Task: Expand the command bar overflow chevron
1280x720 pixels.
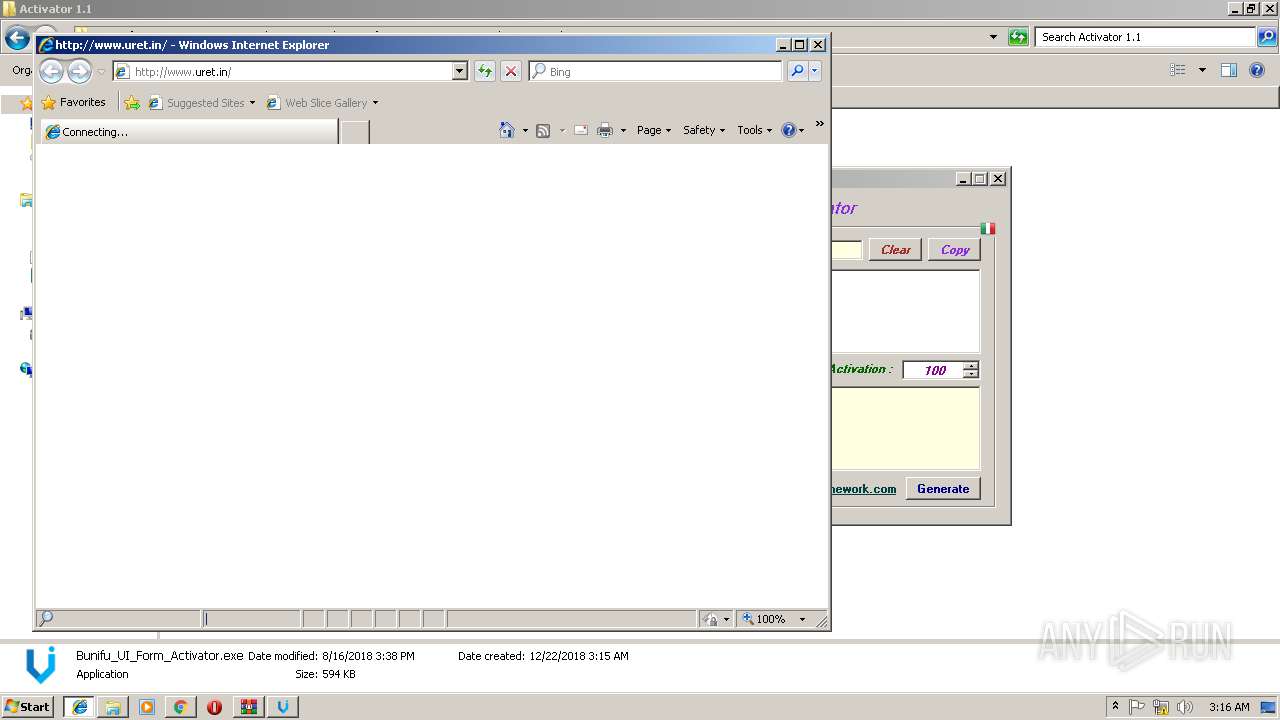Action: coord(819,124)
